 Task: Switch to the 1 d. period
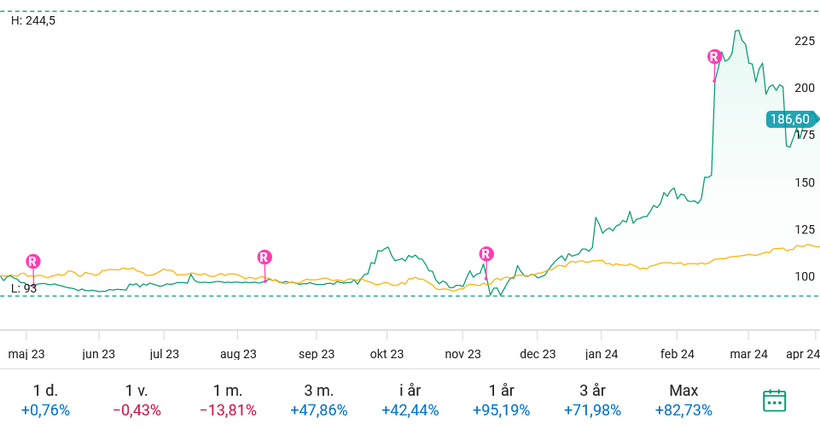pyautogui.click(x=45, y=400)
